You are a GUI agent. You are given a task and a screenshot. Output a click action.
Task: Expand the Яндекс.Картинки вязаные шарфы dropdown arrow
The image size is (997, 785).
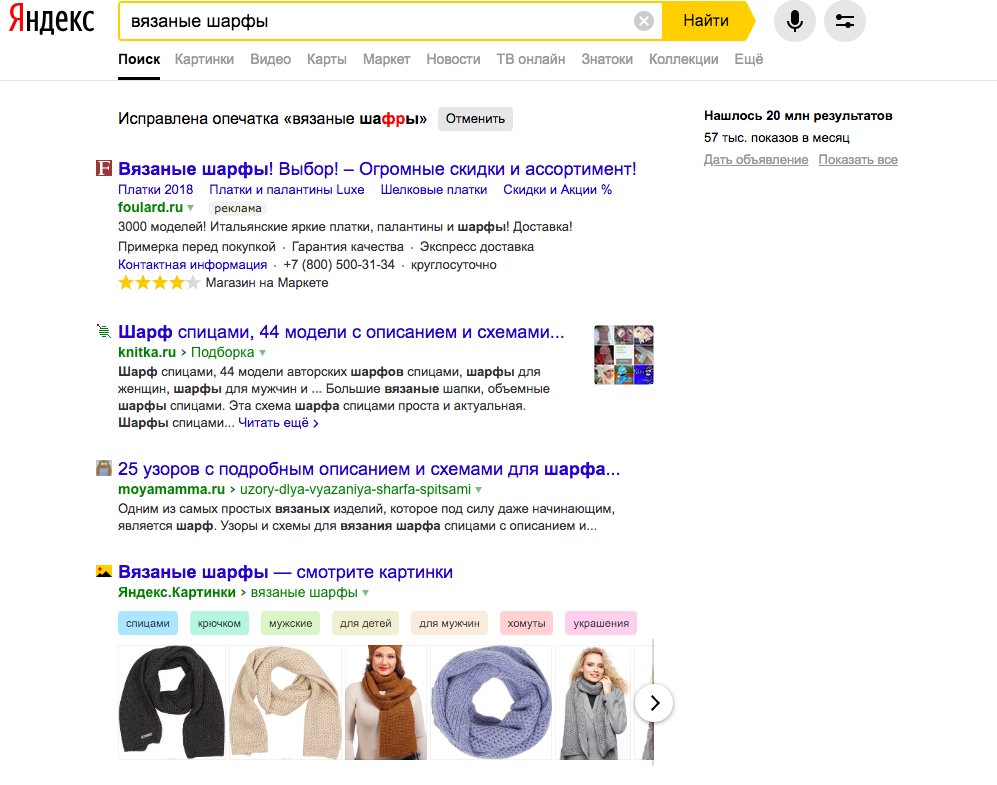(366, 593)
